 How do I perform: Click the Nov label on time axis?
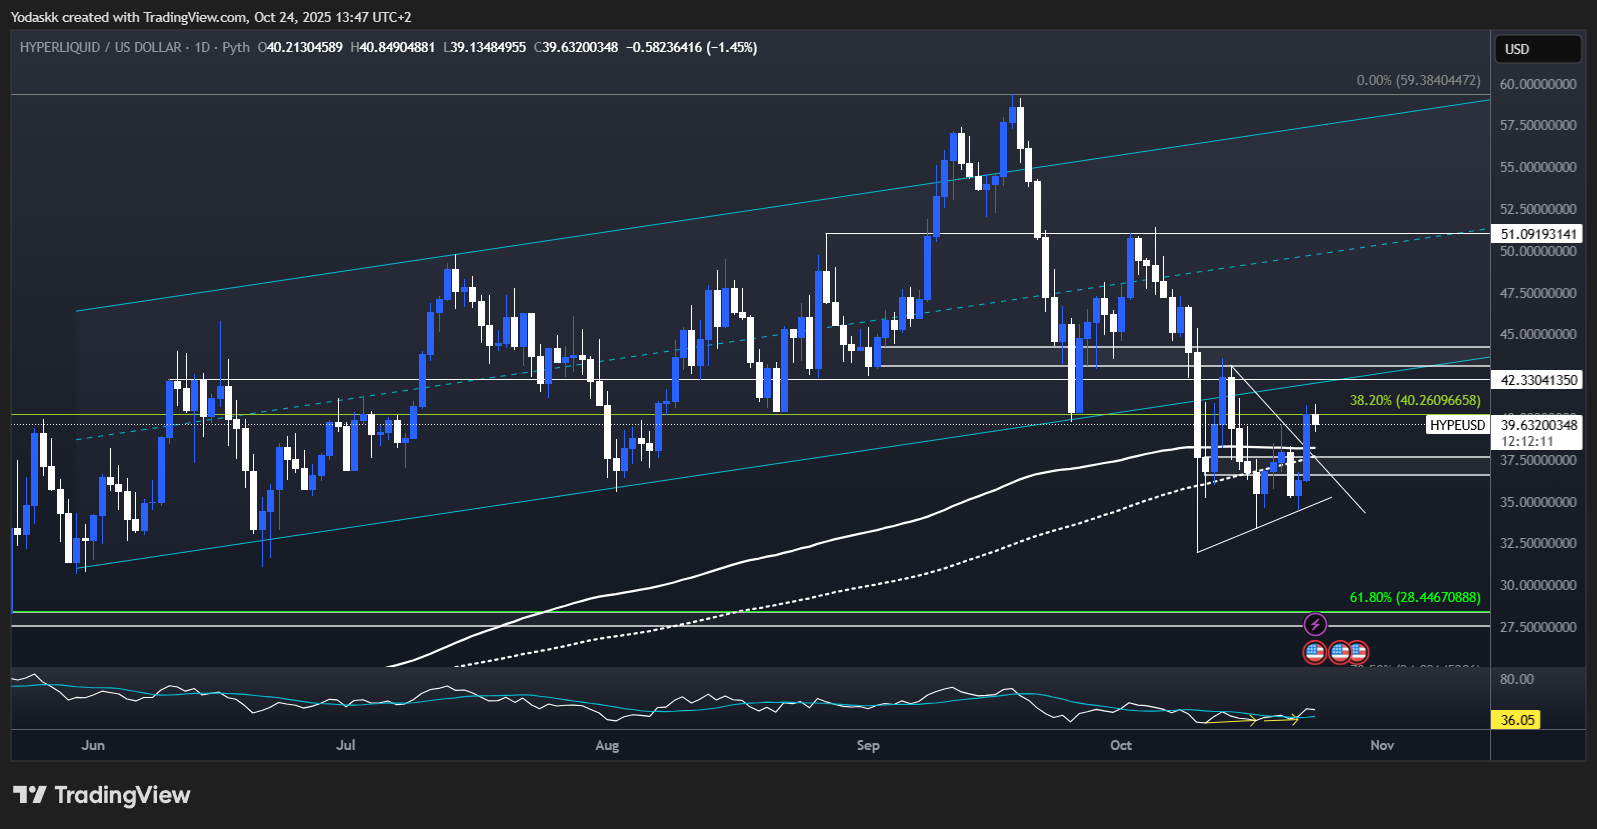(1382, 745)
